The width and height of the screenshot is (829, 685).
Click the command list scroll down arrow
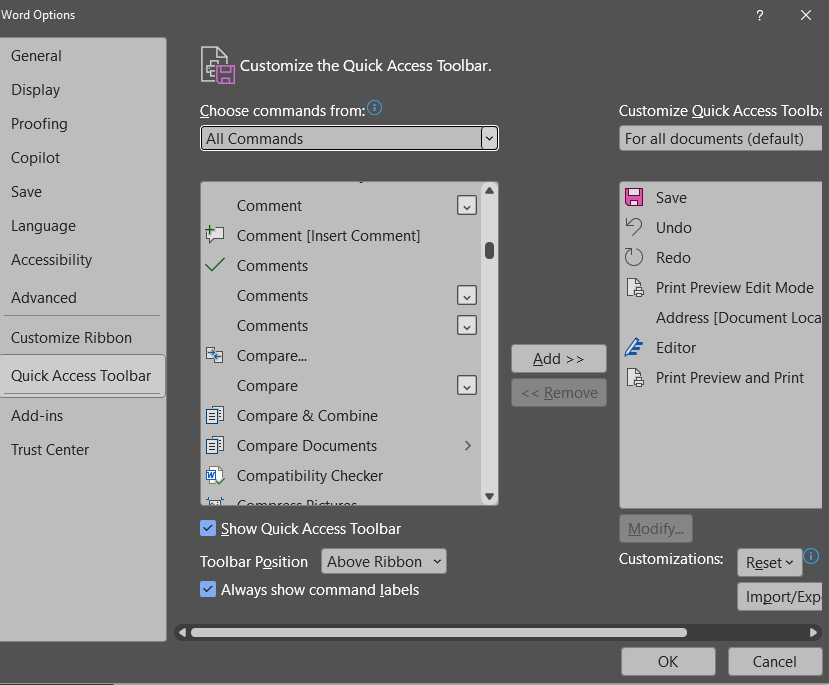point(490,496)
